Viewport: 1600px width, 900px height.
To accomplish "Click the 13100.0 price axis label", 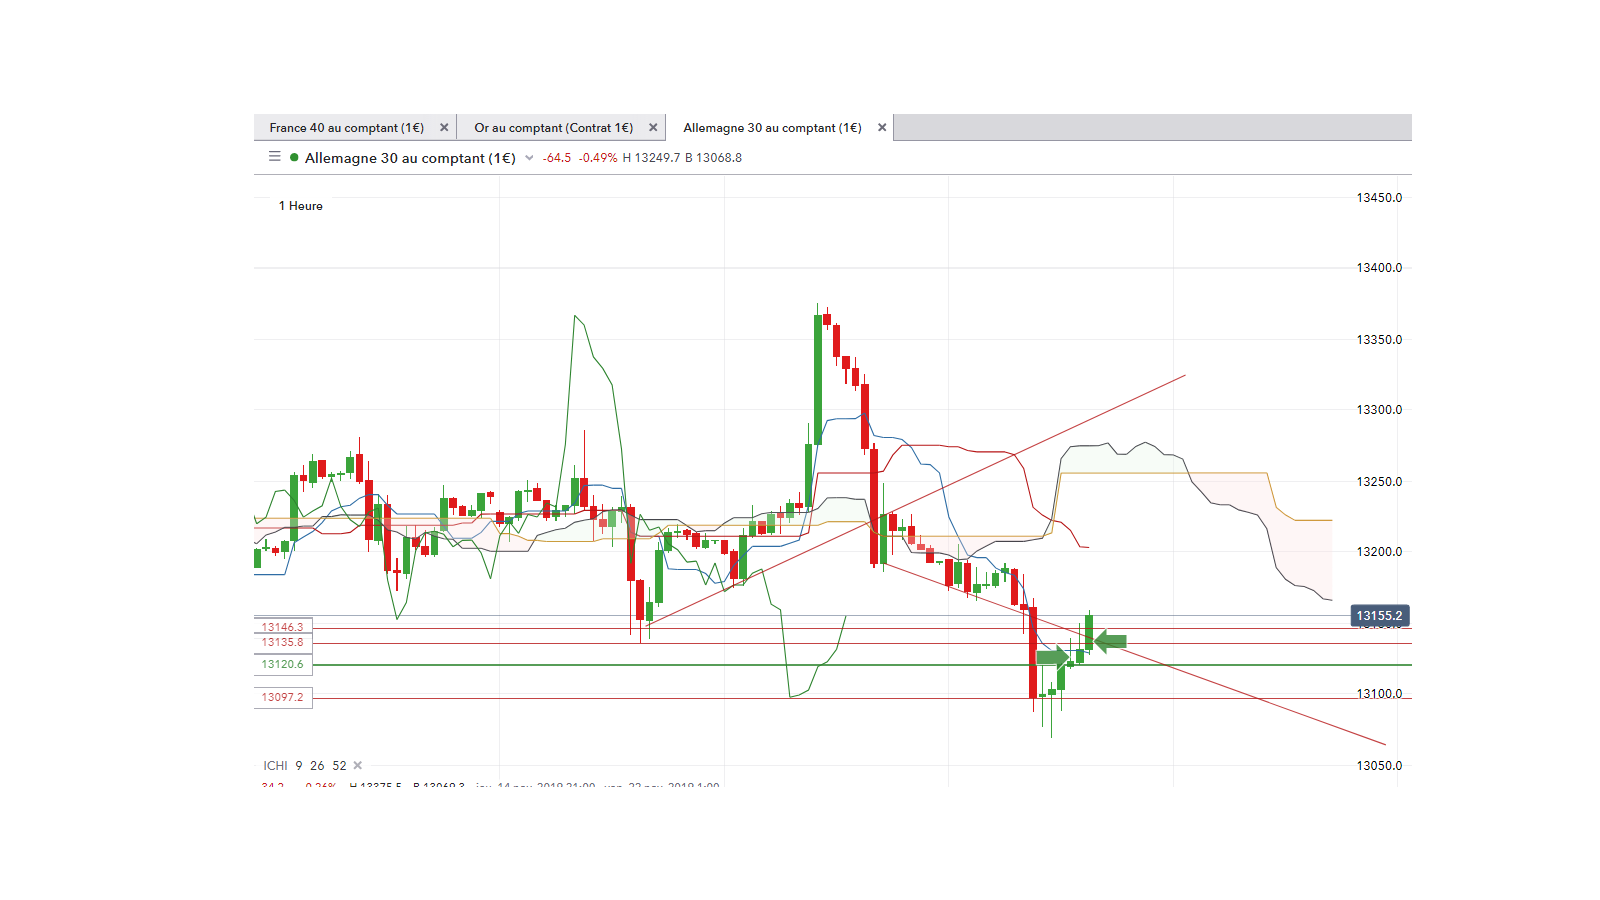I will (x=1379, y=694).
